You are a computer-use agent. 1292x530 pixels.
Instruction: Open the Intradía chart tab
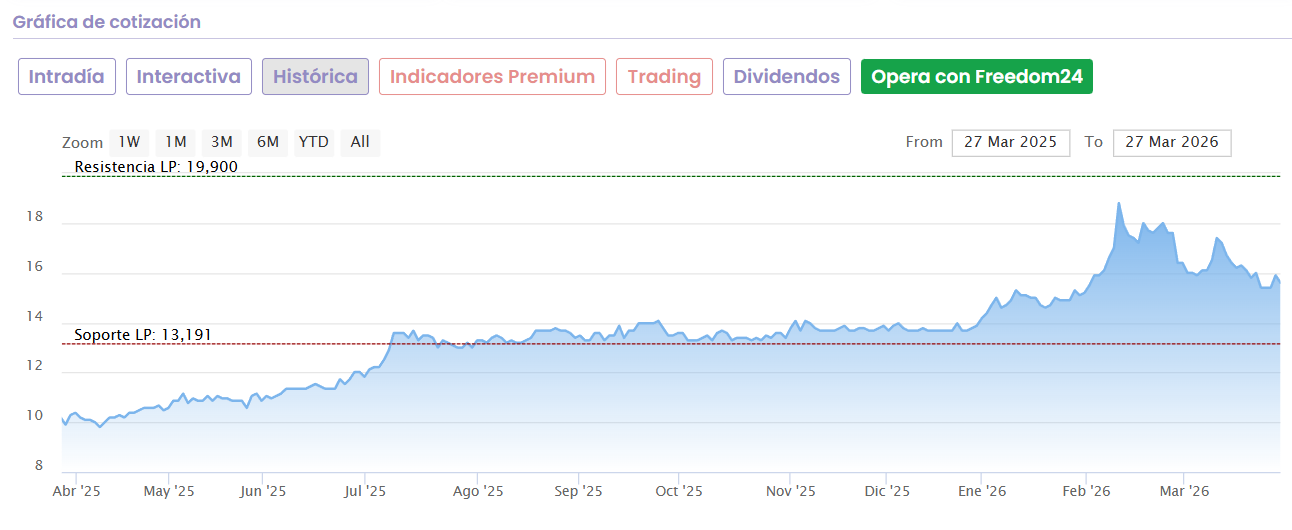(x=67, y=77)
